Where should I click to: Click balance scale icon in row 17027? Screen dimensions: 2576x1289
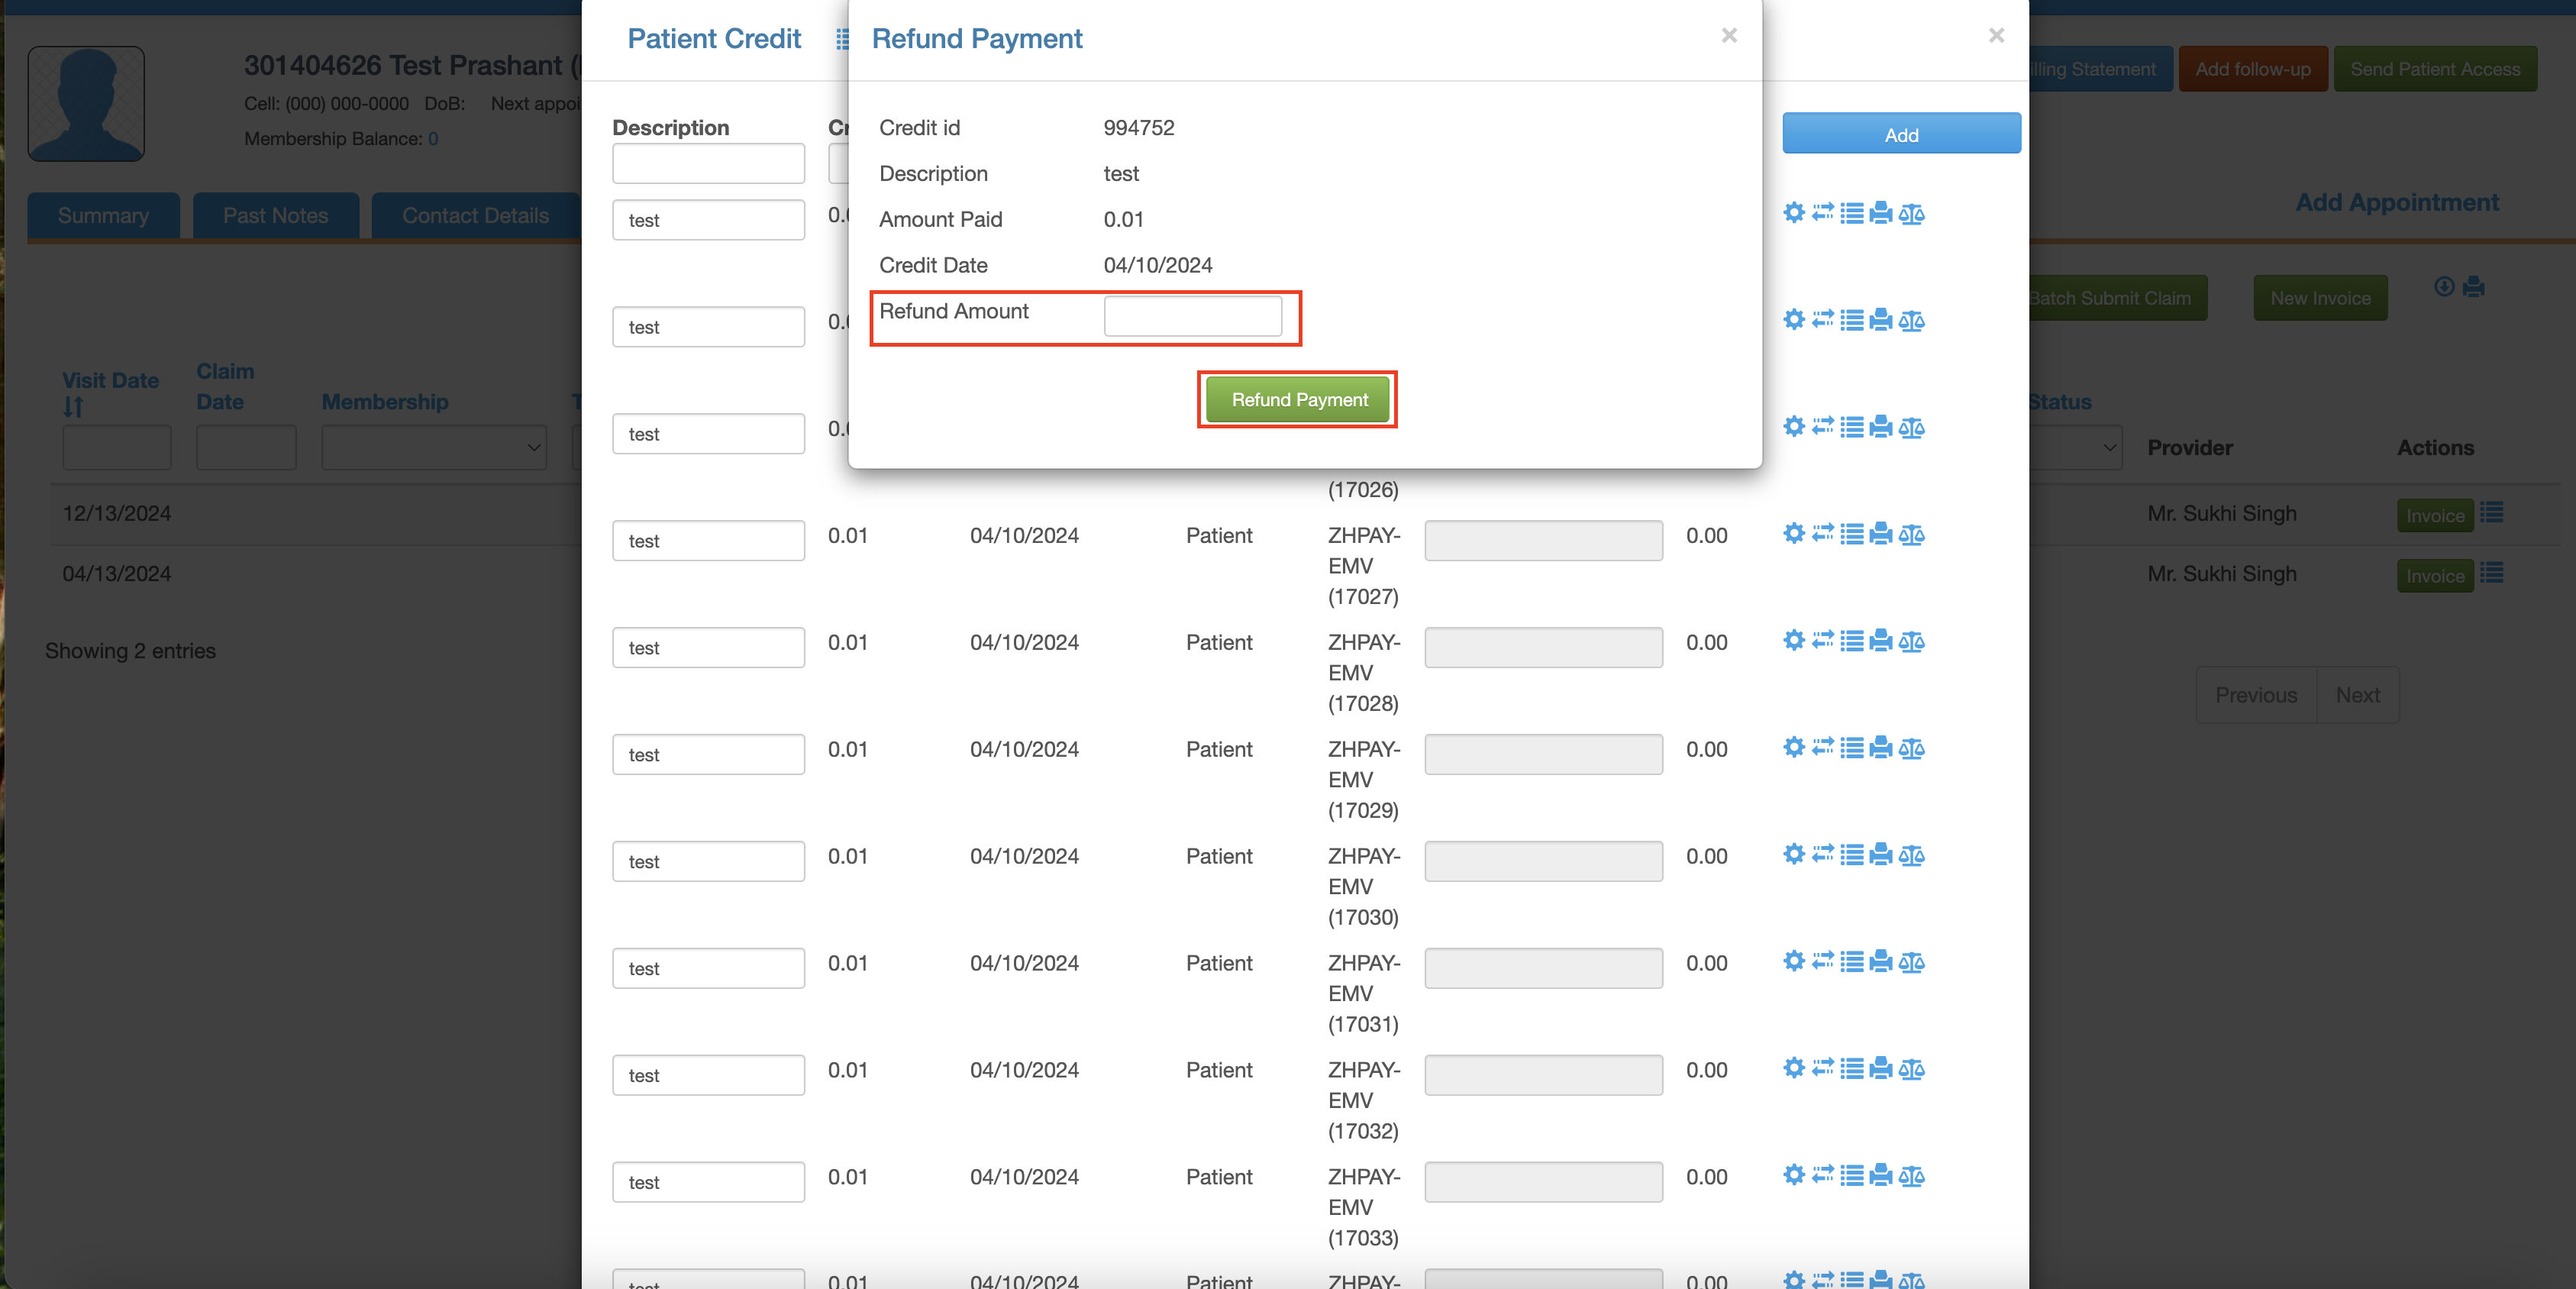[1911, 534]
